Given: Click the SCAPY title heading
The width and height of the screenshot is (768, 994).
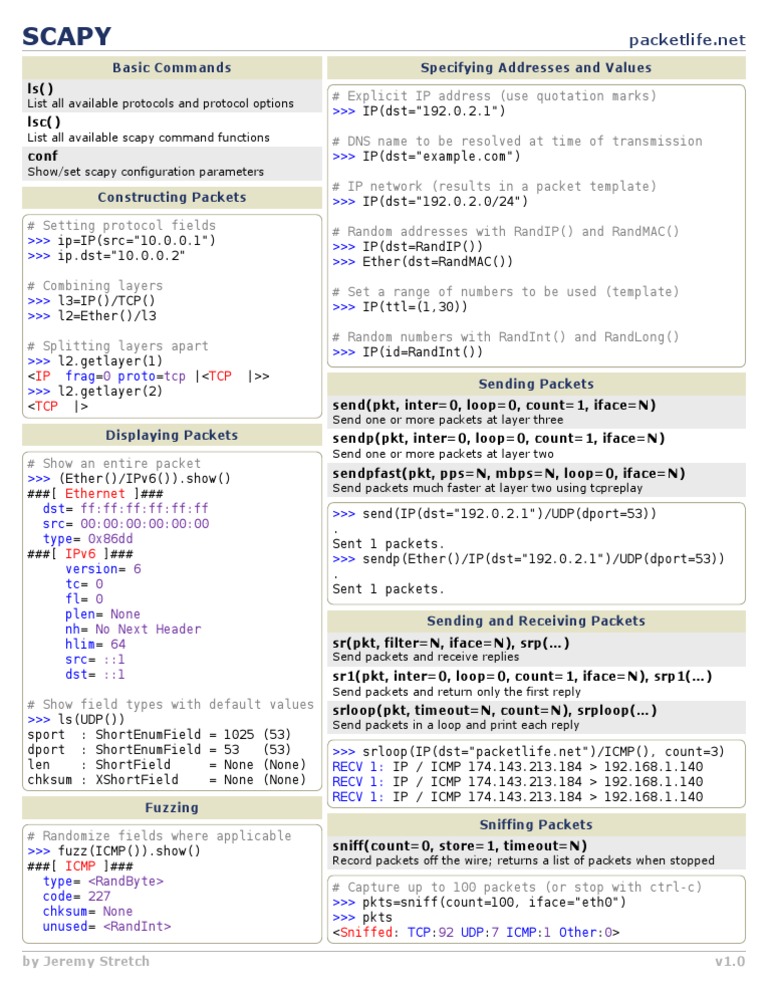Looking at the screenshot, I should (67, 36).
